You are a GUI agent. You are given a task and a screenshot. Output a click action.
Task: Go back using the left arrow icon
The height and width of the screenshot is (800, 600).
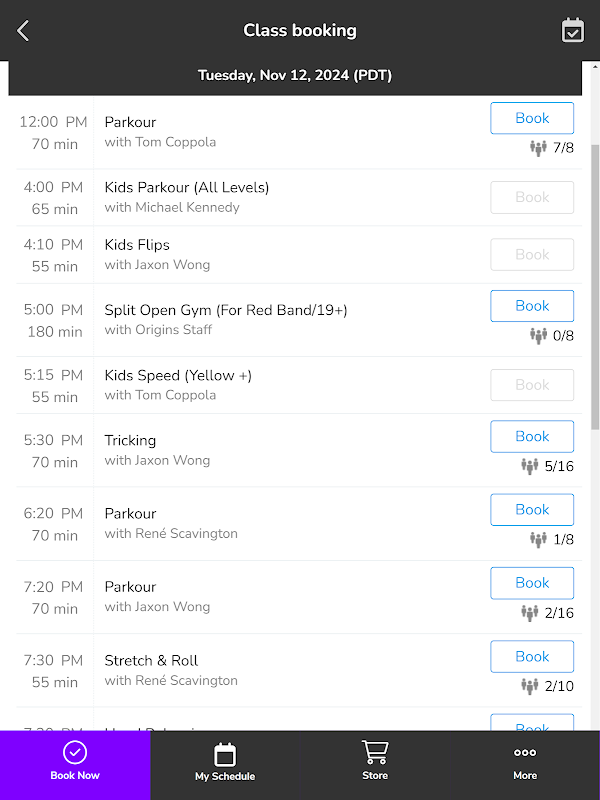(23, 31)
